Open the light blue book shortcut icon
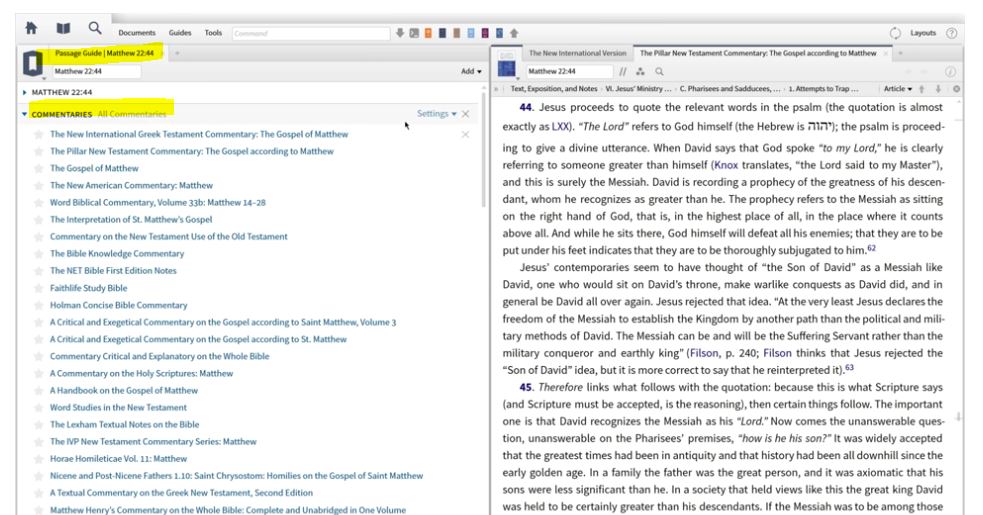This screenshot has height=515, width=983. pyautogui.click(x=471, y=33)
